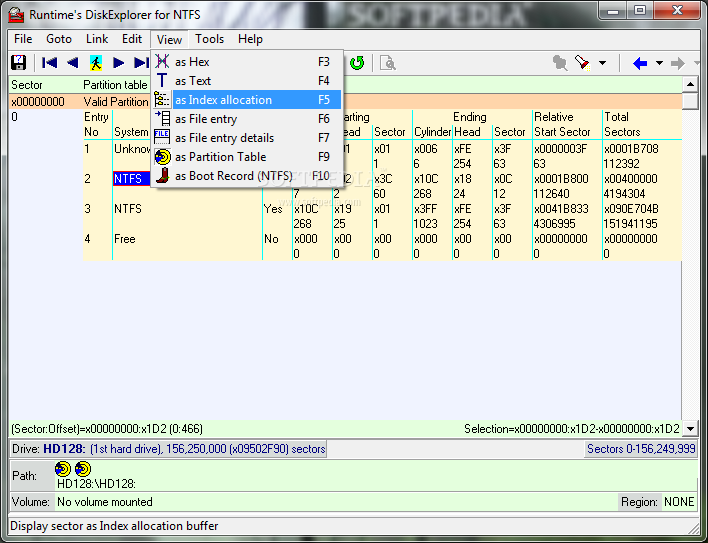Click the scrollbar up arrow
The width and height of the screenshot is (708, 543).
[x=690, y=84]
